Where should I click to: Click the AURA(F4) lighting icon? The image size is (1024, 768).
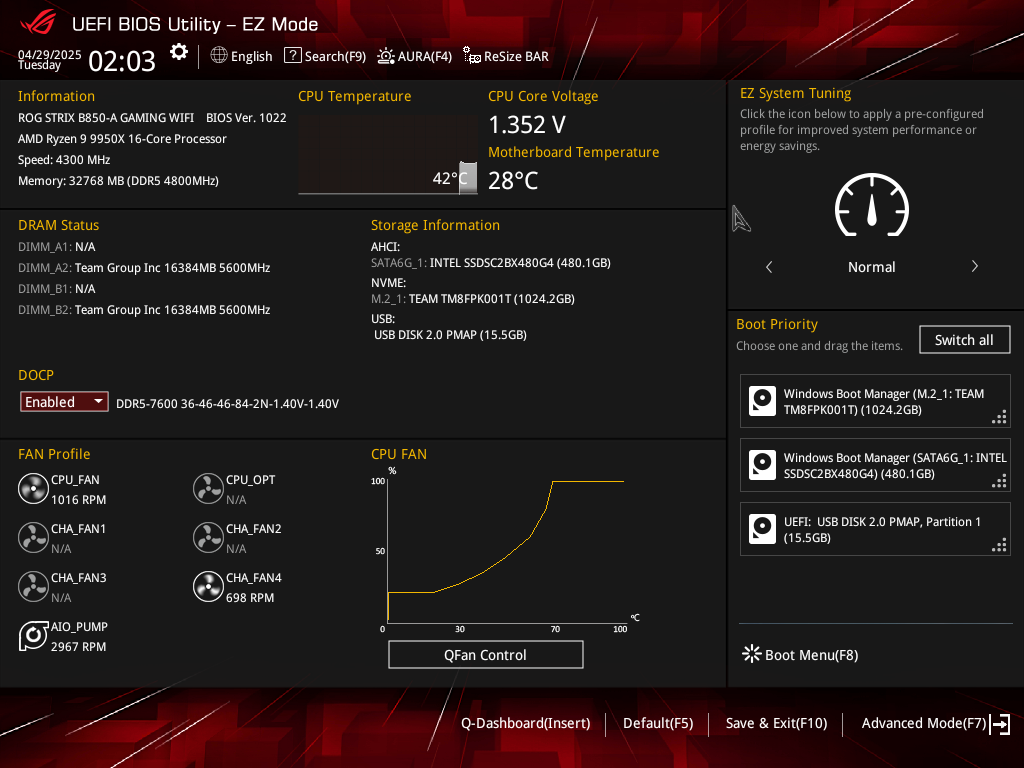coord(386,56)
